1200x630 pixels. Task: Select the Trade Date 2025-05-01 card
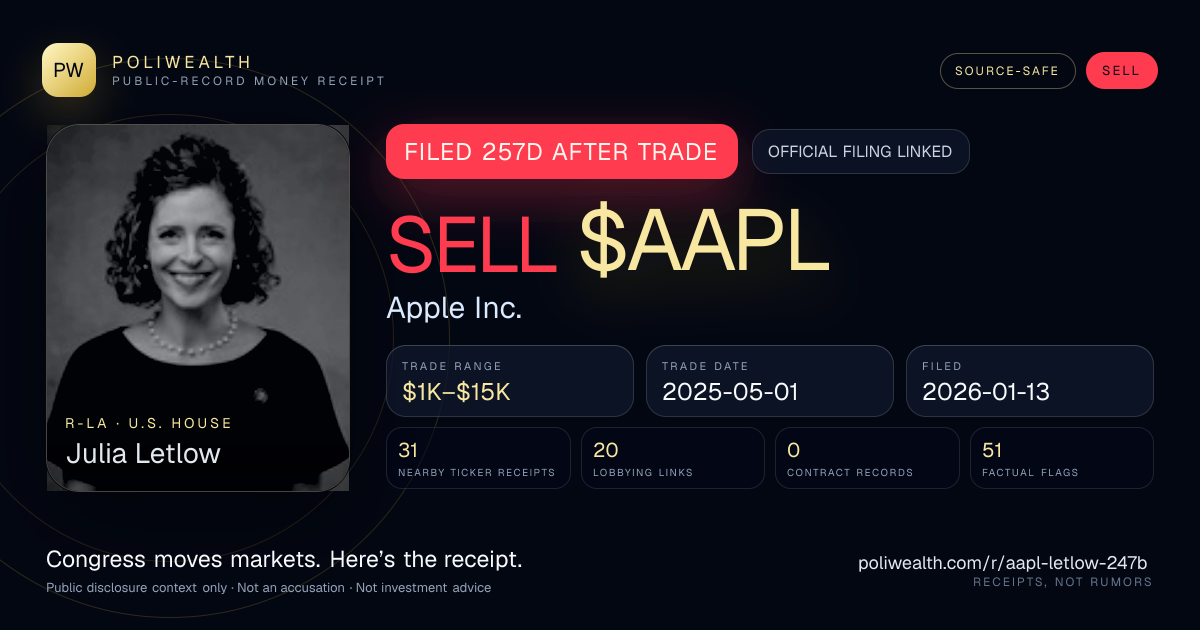770,381
